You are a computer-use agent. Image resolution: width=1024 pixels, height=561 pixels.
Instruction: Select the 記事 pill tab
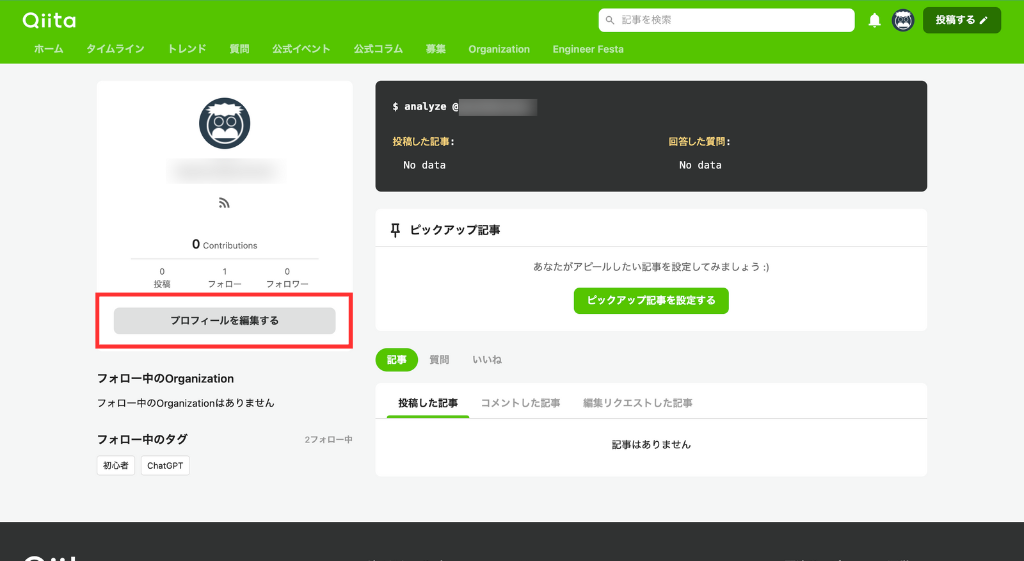pos(396,360)
